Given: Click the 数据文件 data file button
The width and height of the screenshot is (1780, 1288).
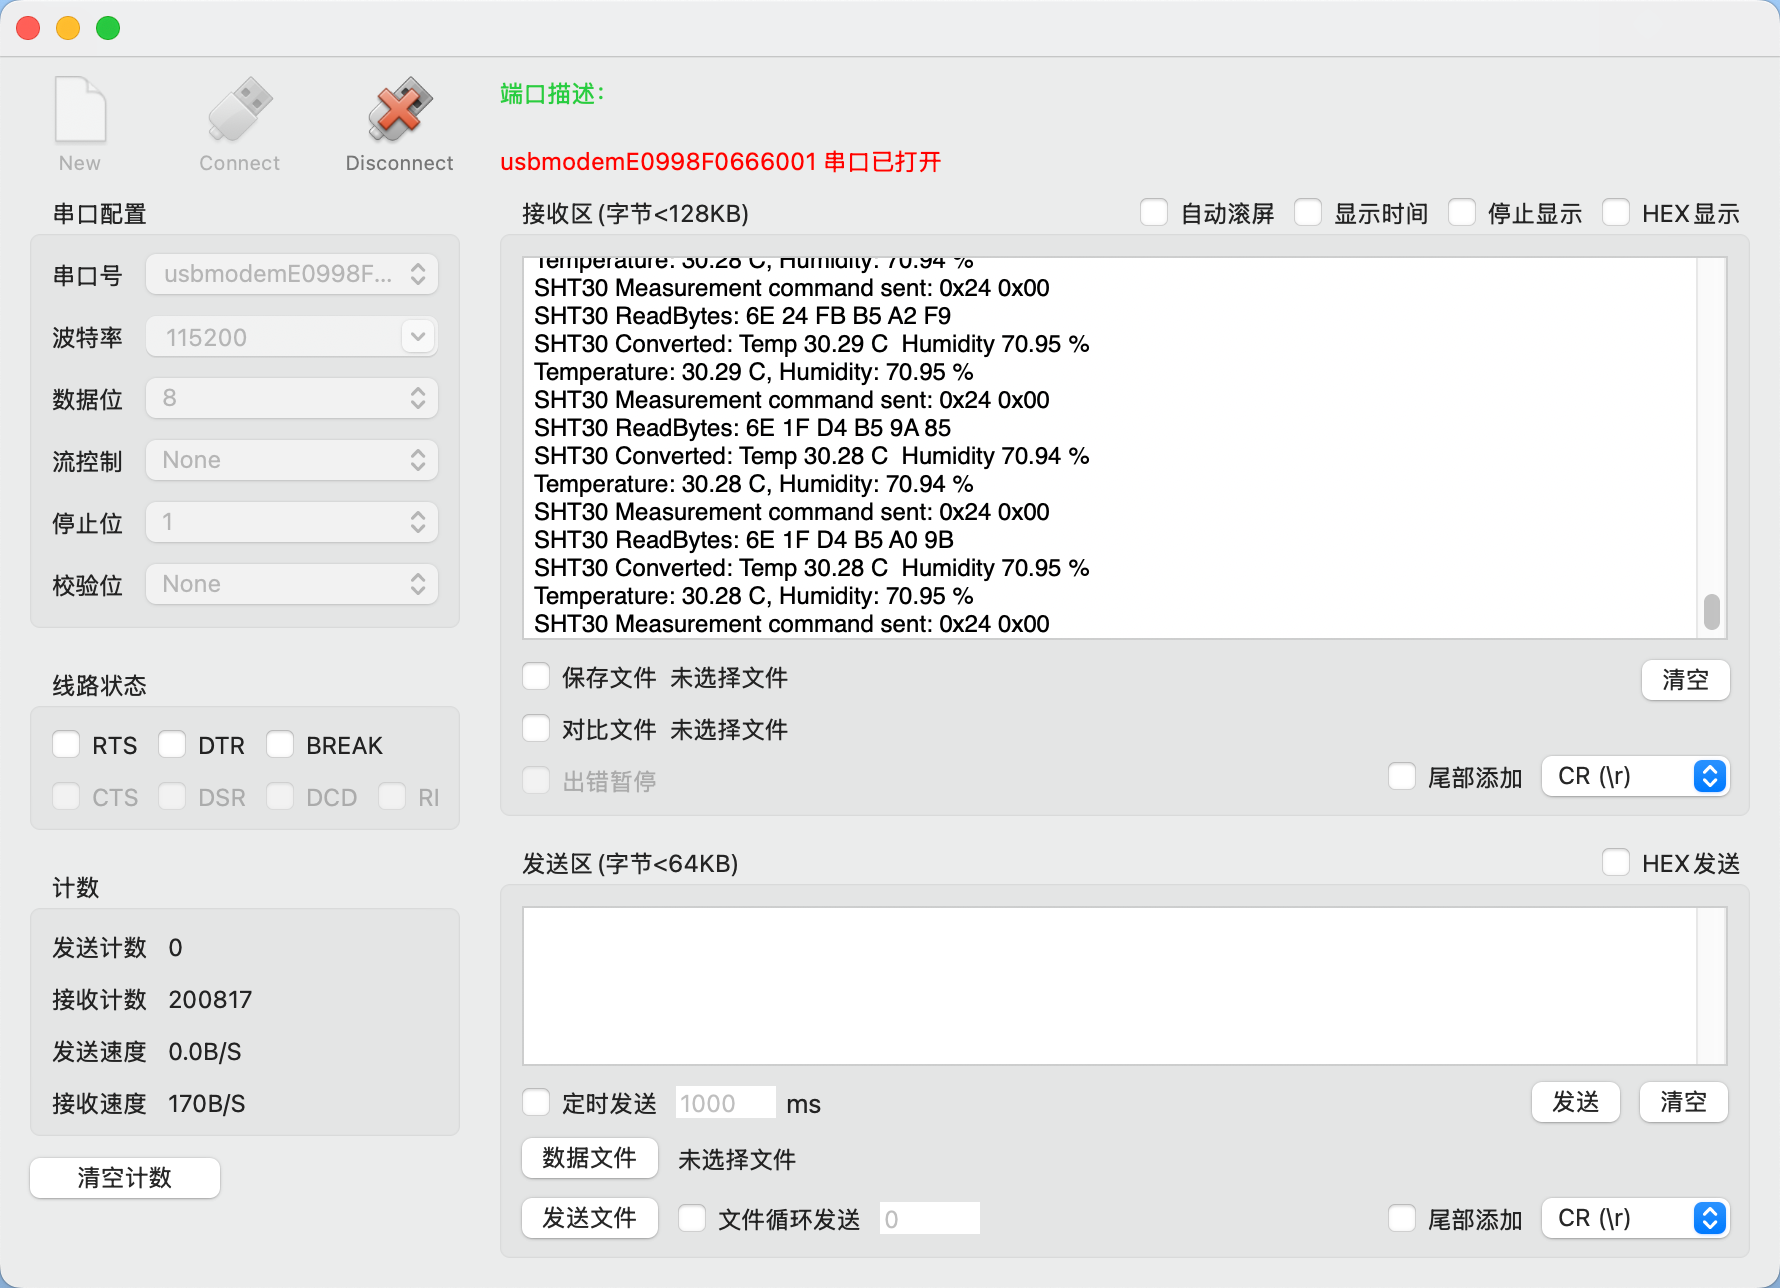Looking at the screenshot, I should (589, 1158).
